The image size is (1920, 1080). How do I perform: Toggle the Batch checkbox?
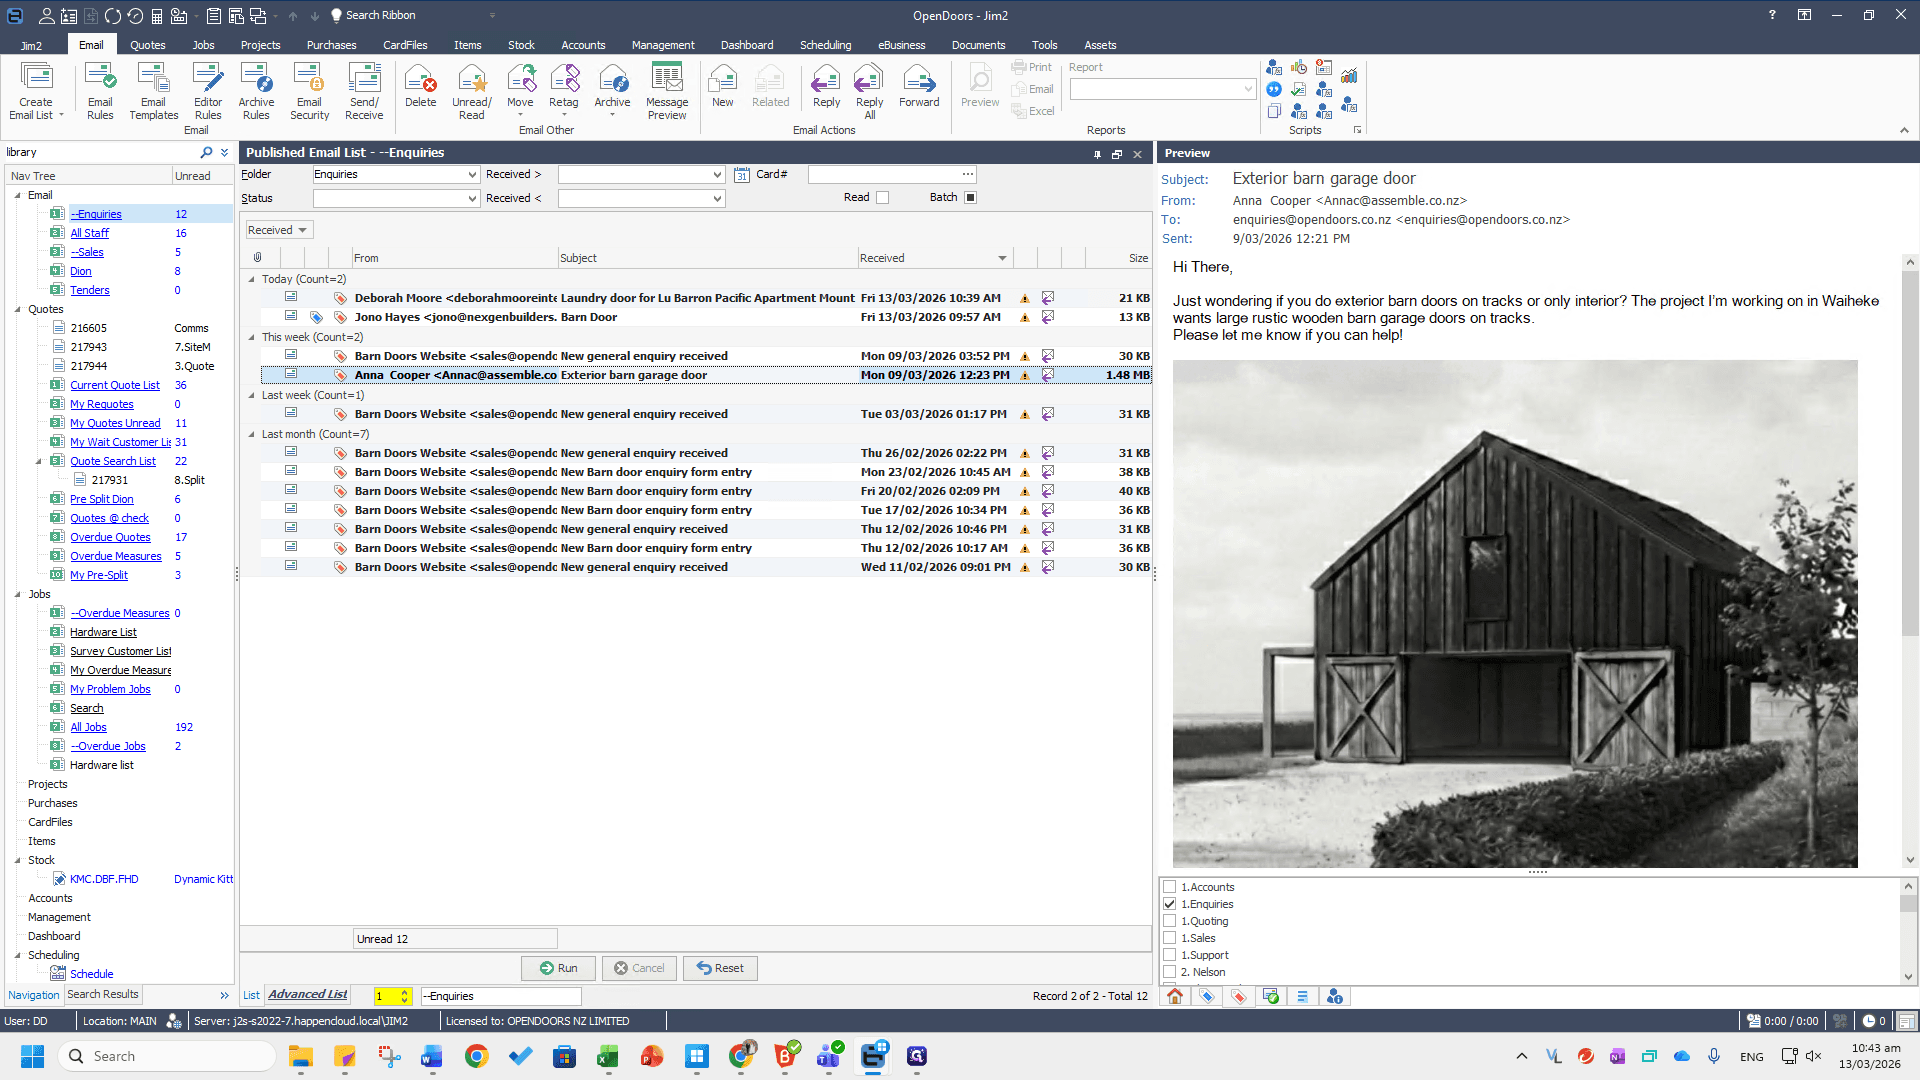(x=970, y=198)
